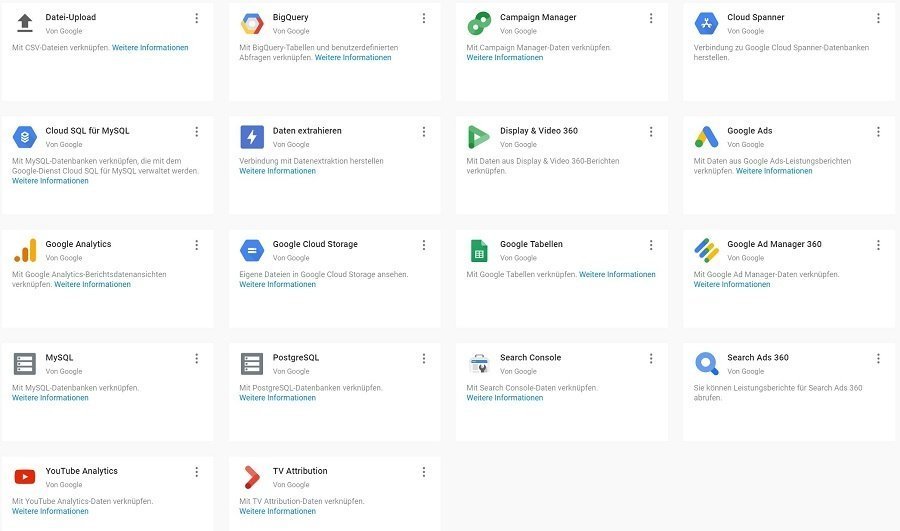Select the Search Ads 360 connector title
This screenshot has width=900, height=531.
[x=758, y=358]
